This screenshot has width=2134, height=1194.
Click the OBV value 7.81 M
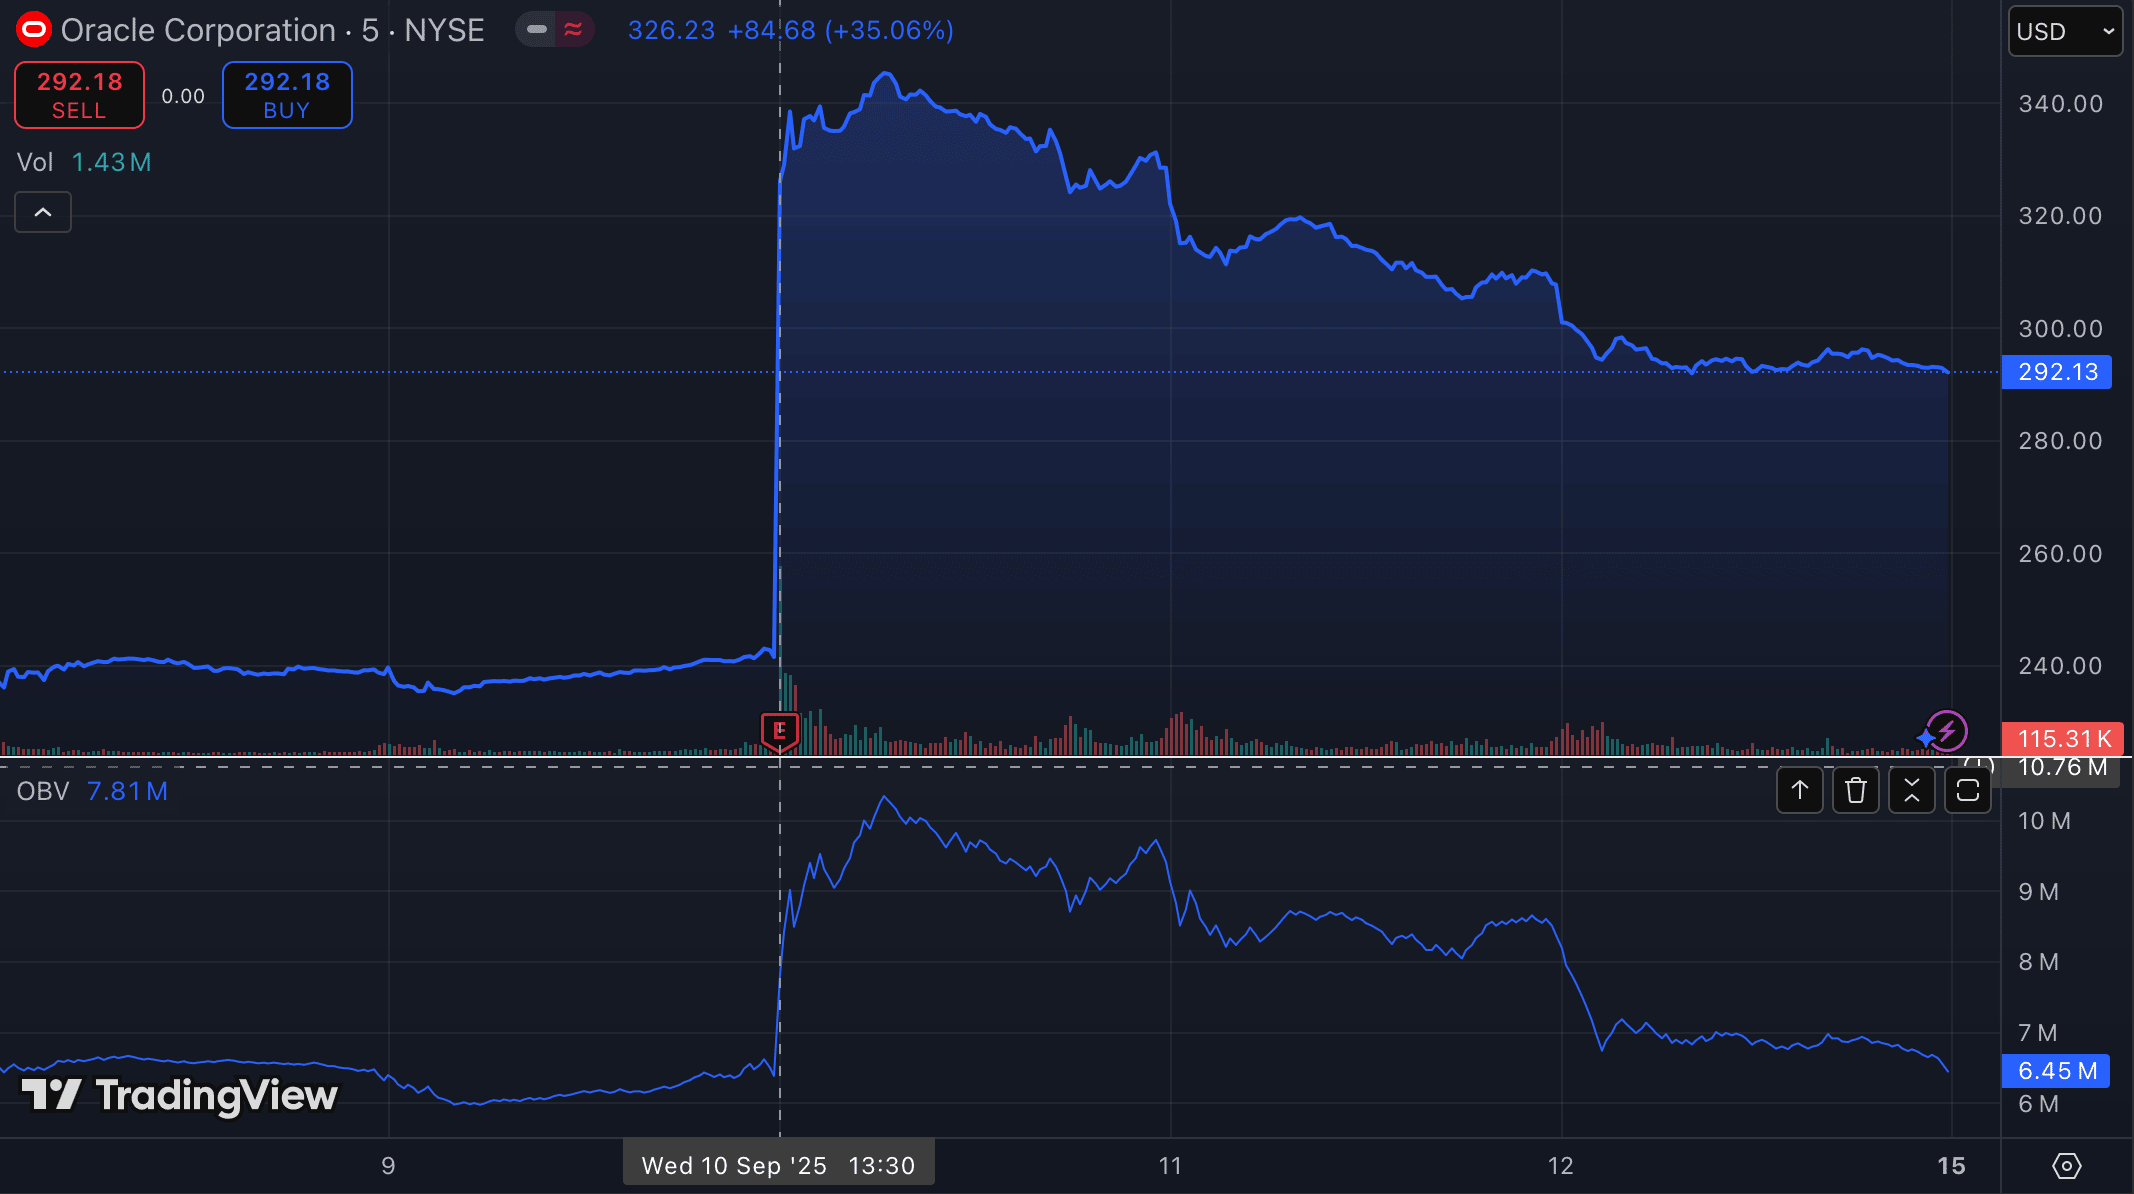[127, 791]
